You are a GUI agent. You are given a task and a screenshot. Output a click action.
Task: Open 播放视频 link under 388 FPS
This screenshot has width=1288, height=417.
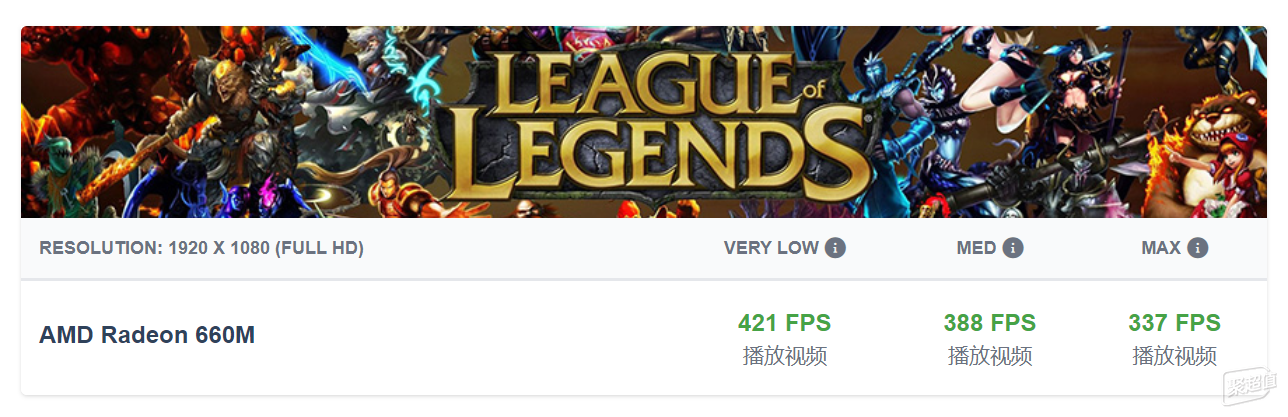[990, 356]
